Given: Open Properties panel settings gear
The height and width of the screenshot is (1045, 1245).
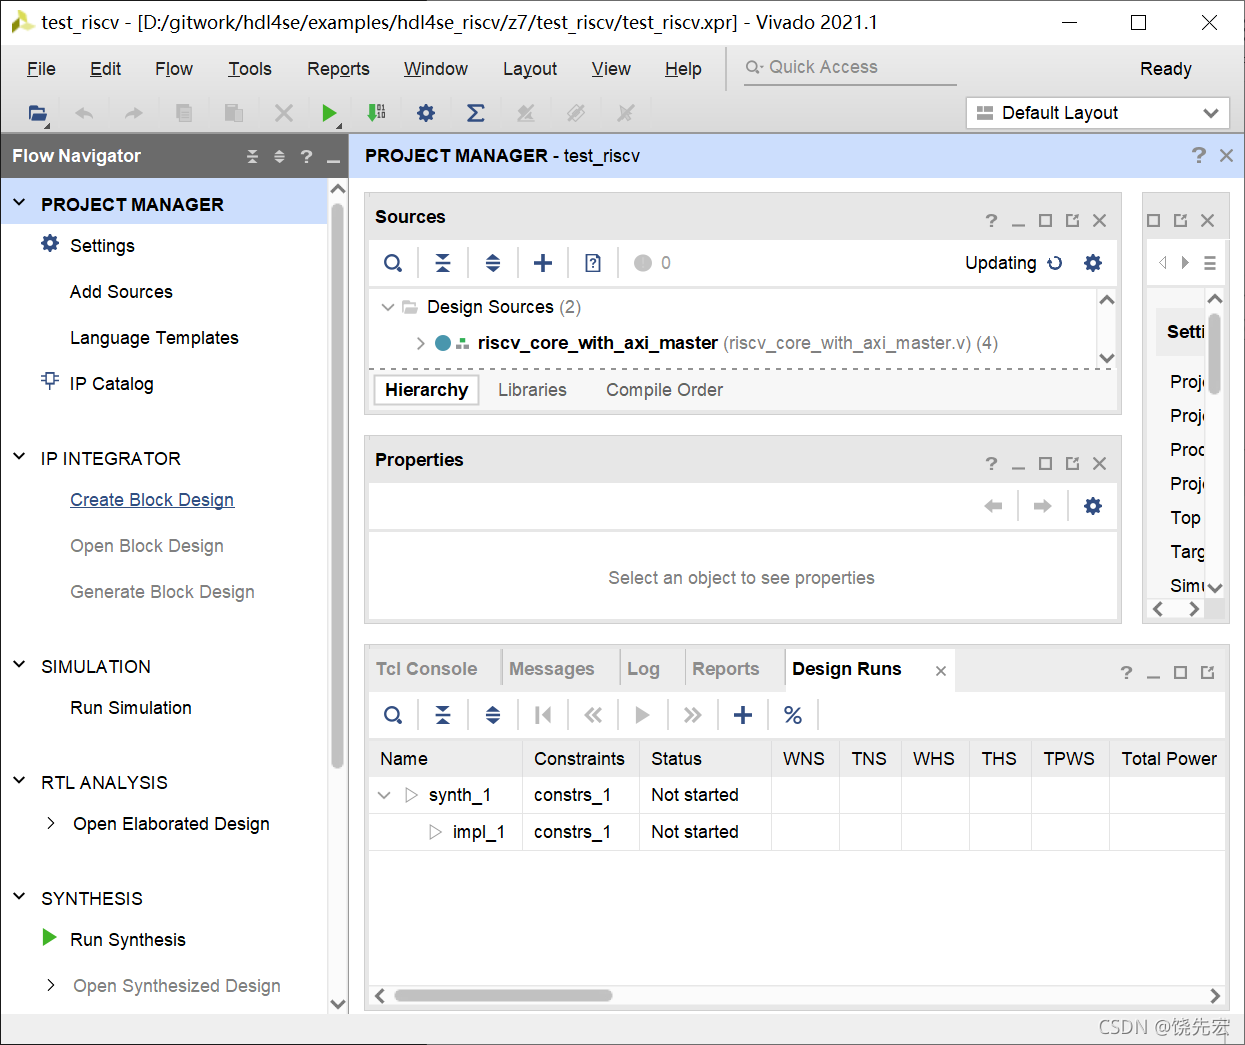Looking at the screenshot, I should pos(1093,506).
